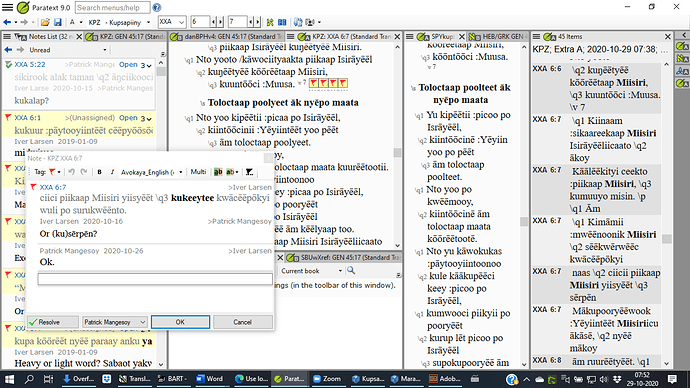Screen dimensions: 690x388
Task: Increment chapter with the right stepper arrow
Action: click(x=220, y=22)
